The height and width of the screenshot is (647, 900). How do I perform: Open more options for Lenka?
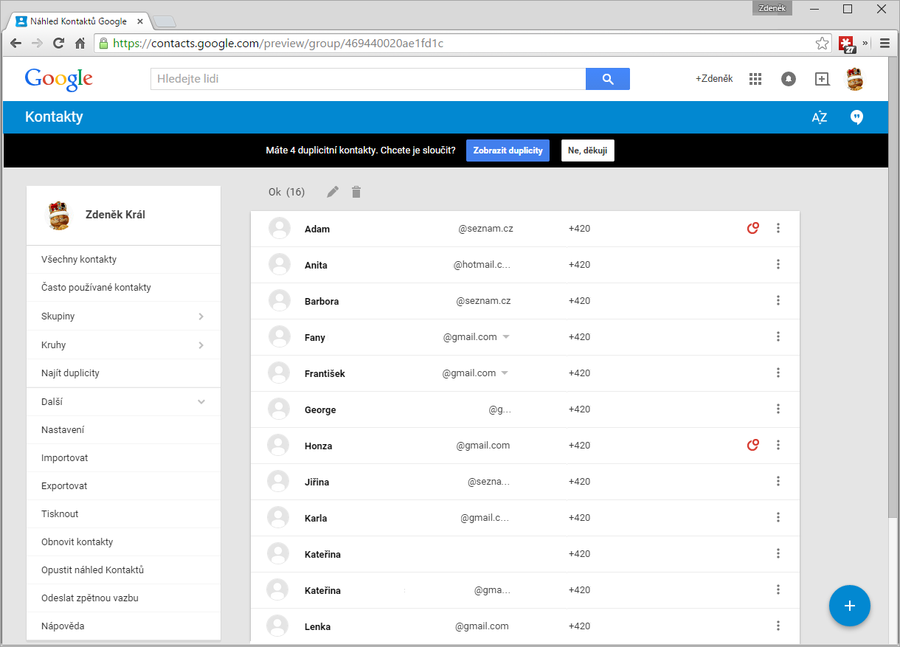coord(778,626)
